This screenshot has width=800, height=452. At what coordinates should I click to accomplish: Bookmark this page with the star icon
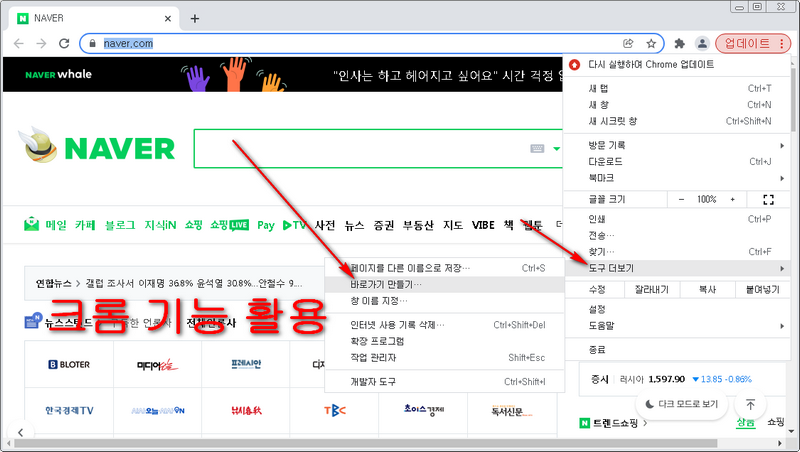pyautogui.click(x=651, y=43)
